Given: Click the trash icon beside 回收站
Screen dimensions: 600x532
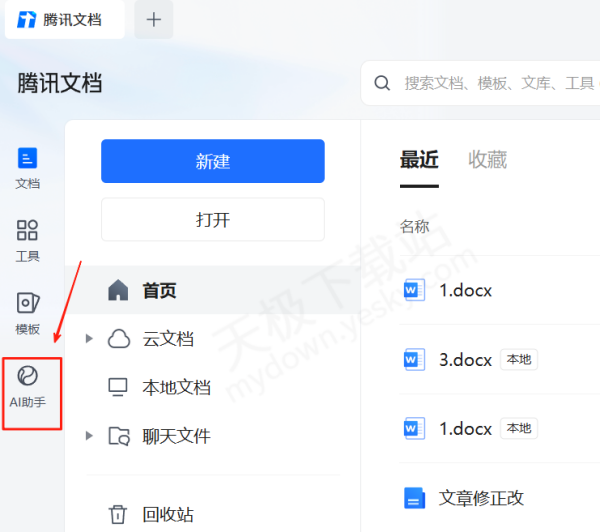Looking at the screenshot, I should click(118, 514).
